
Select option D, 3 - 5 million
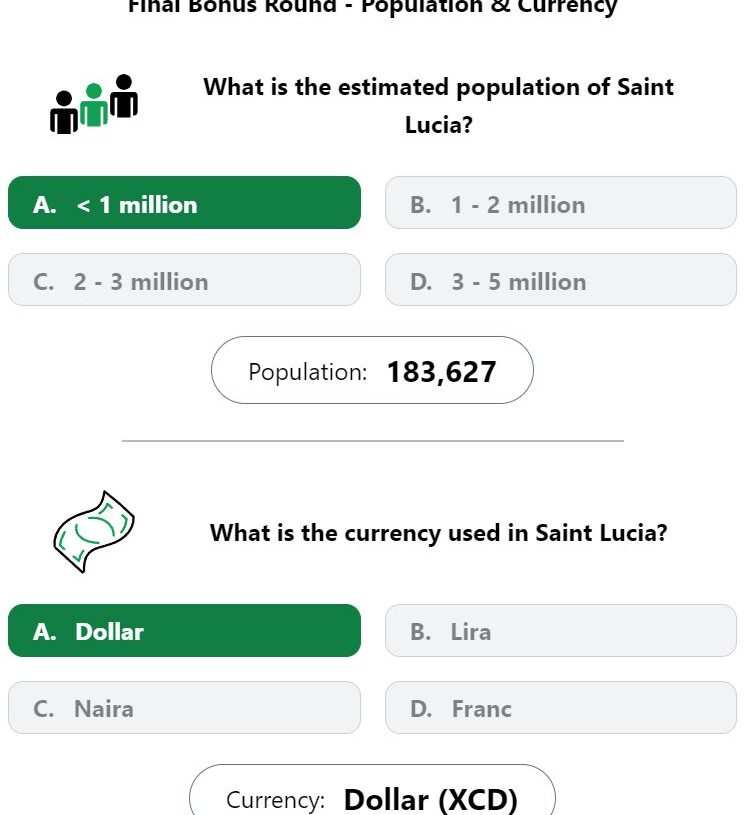point(561,280)
